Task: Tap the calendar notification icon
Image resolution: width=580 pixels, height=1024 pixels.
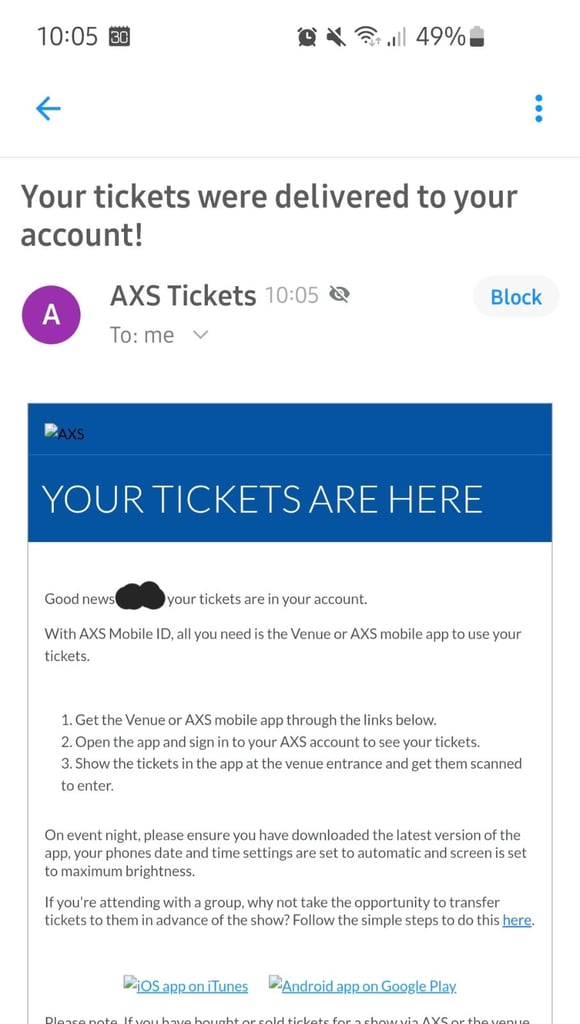Action: (x=119, y=37)
